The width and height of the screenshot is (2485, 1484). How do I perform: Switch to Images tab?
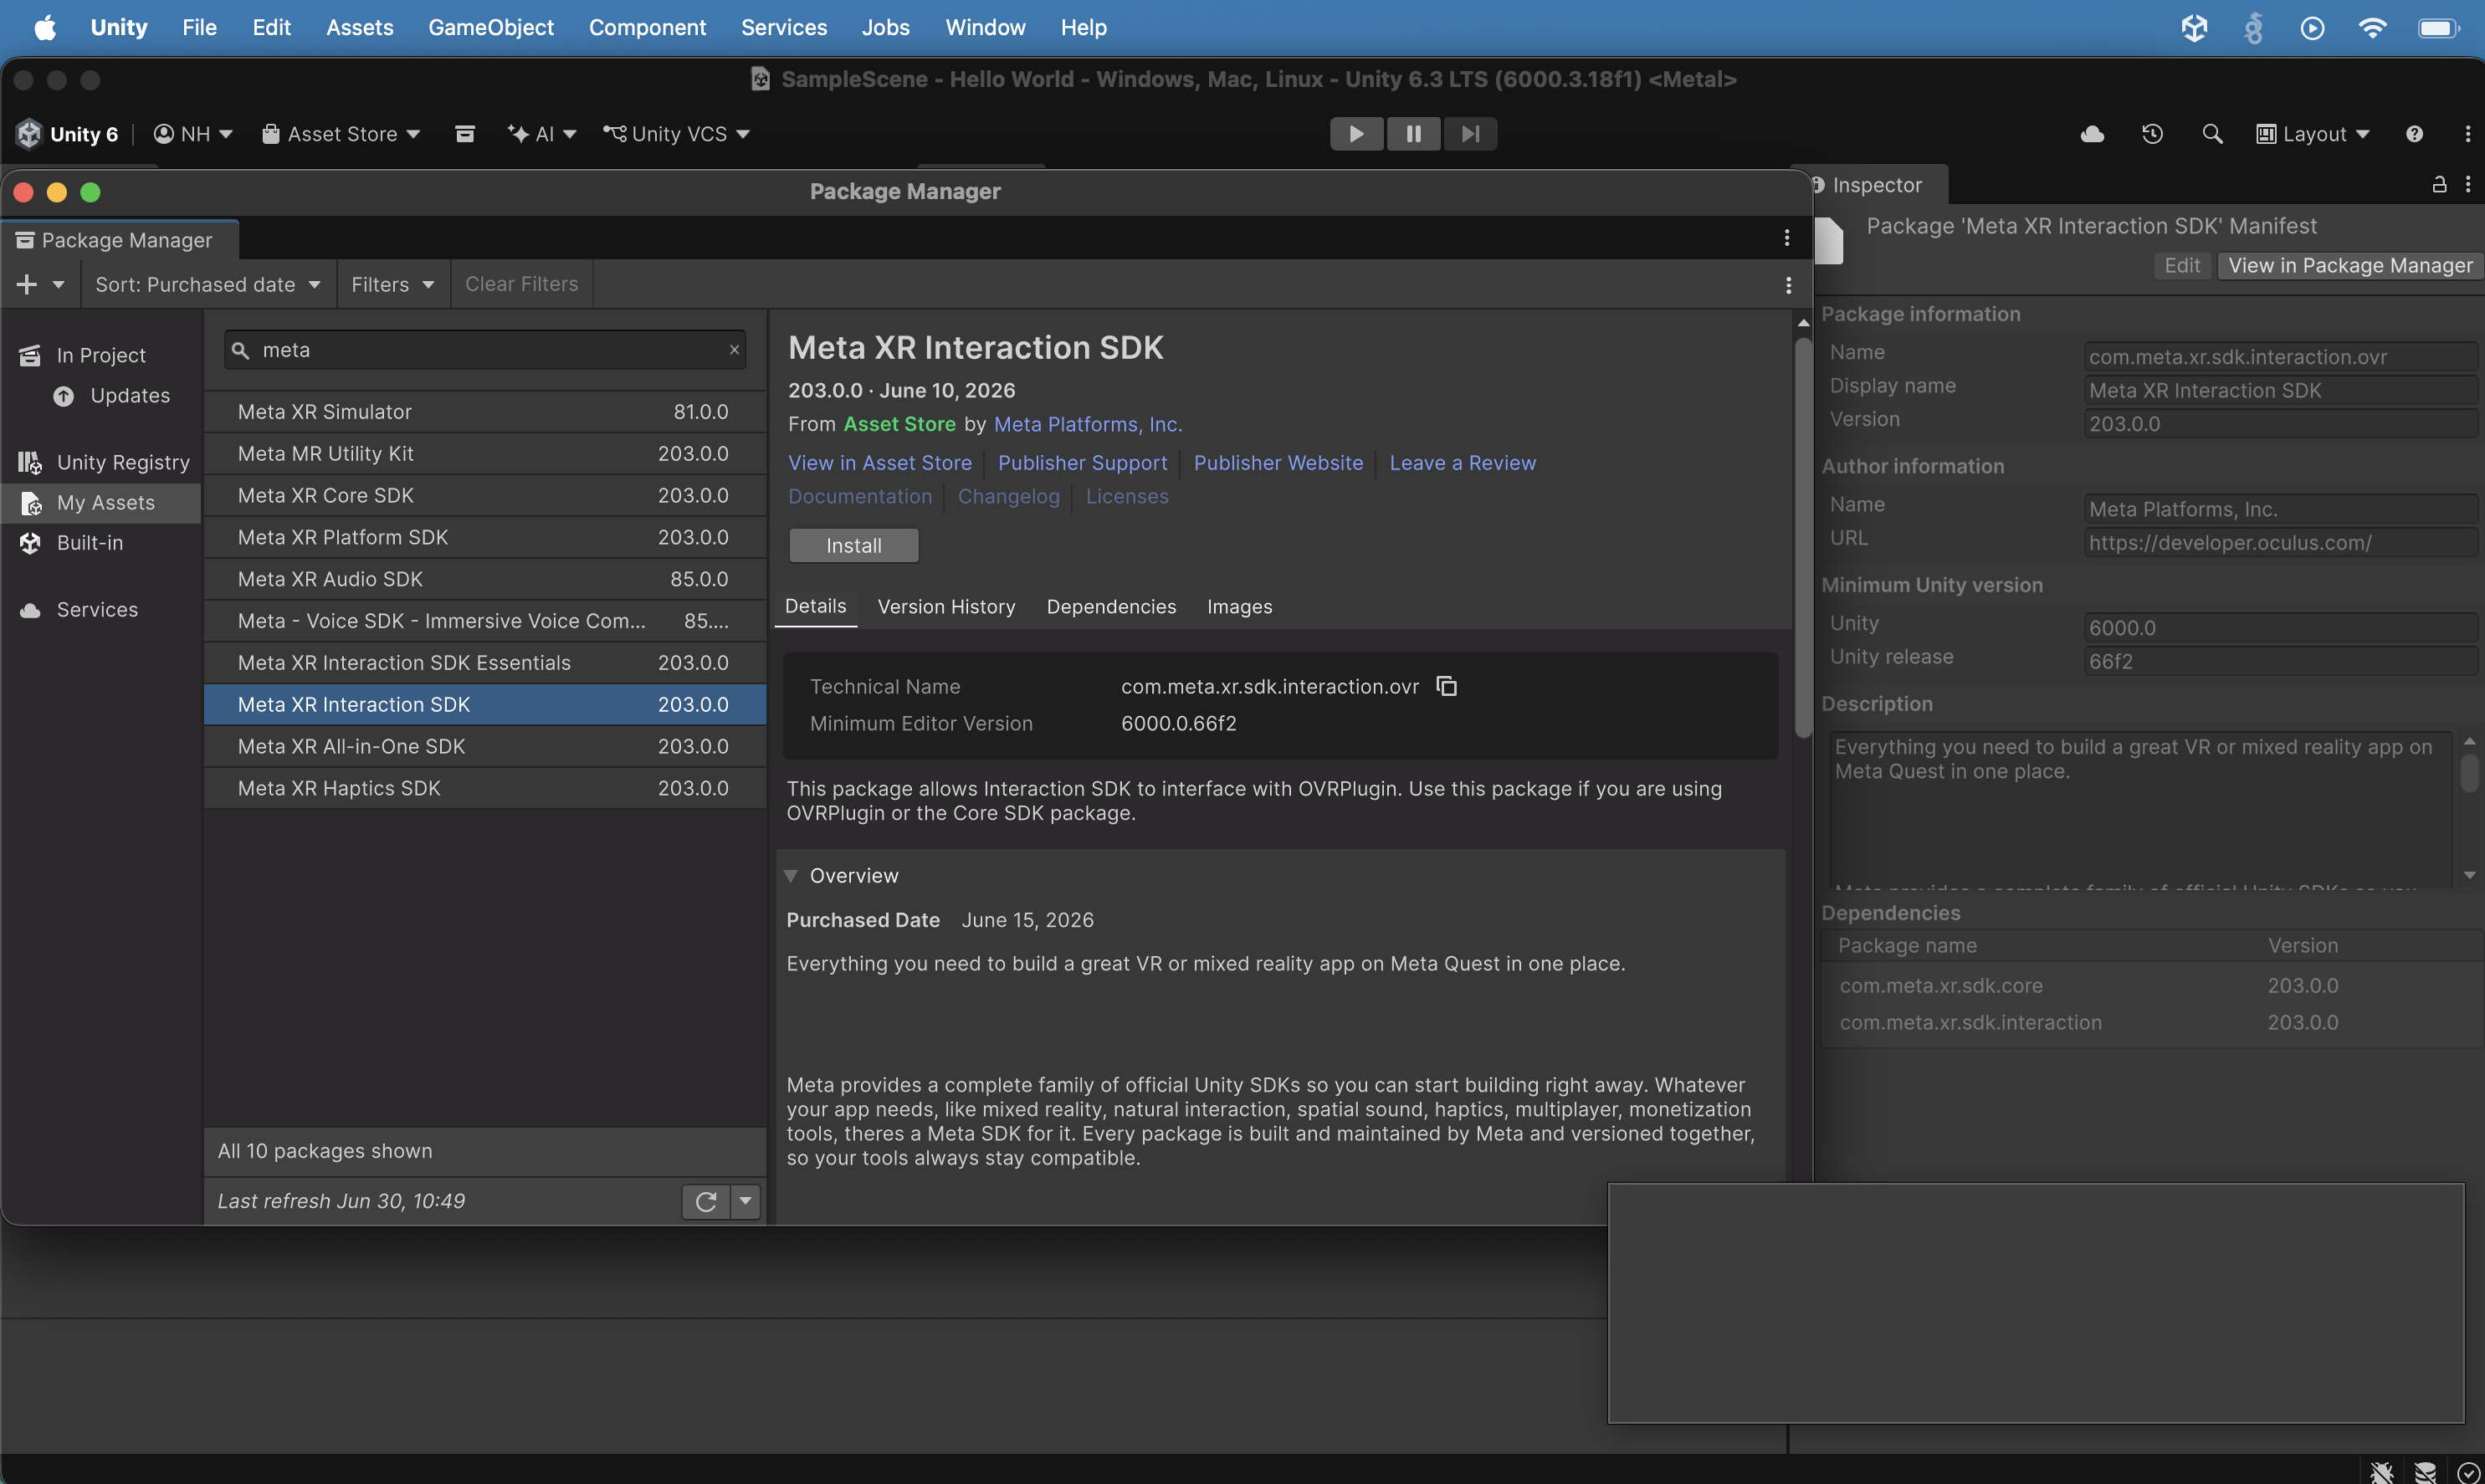1239,607
